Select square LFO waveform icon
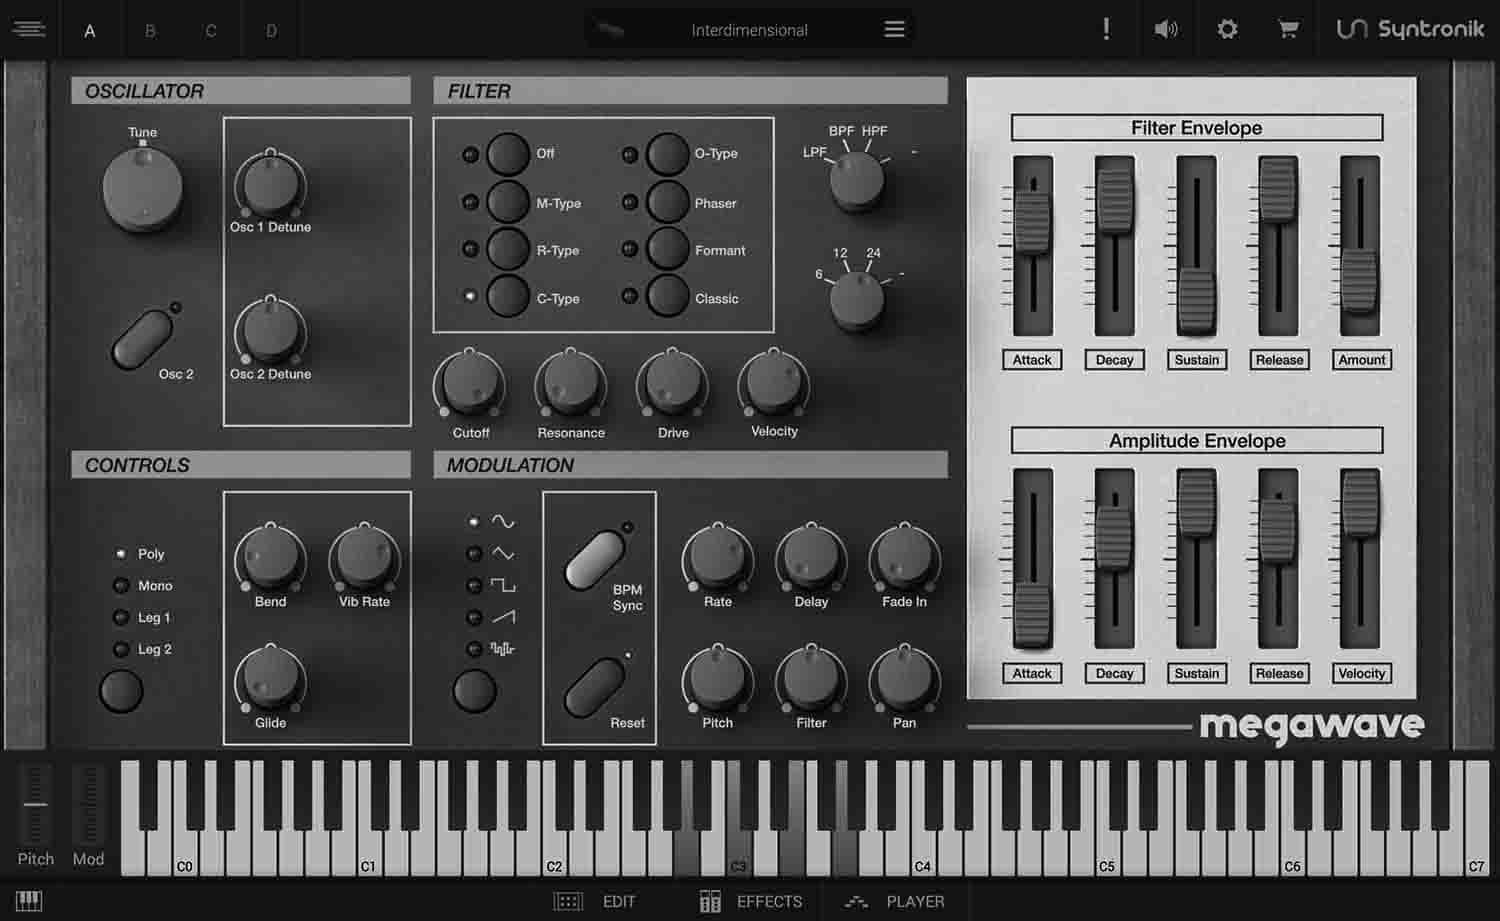1500x921 pixels. point(502,585)
